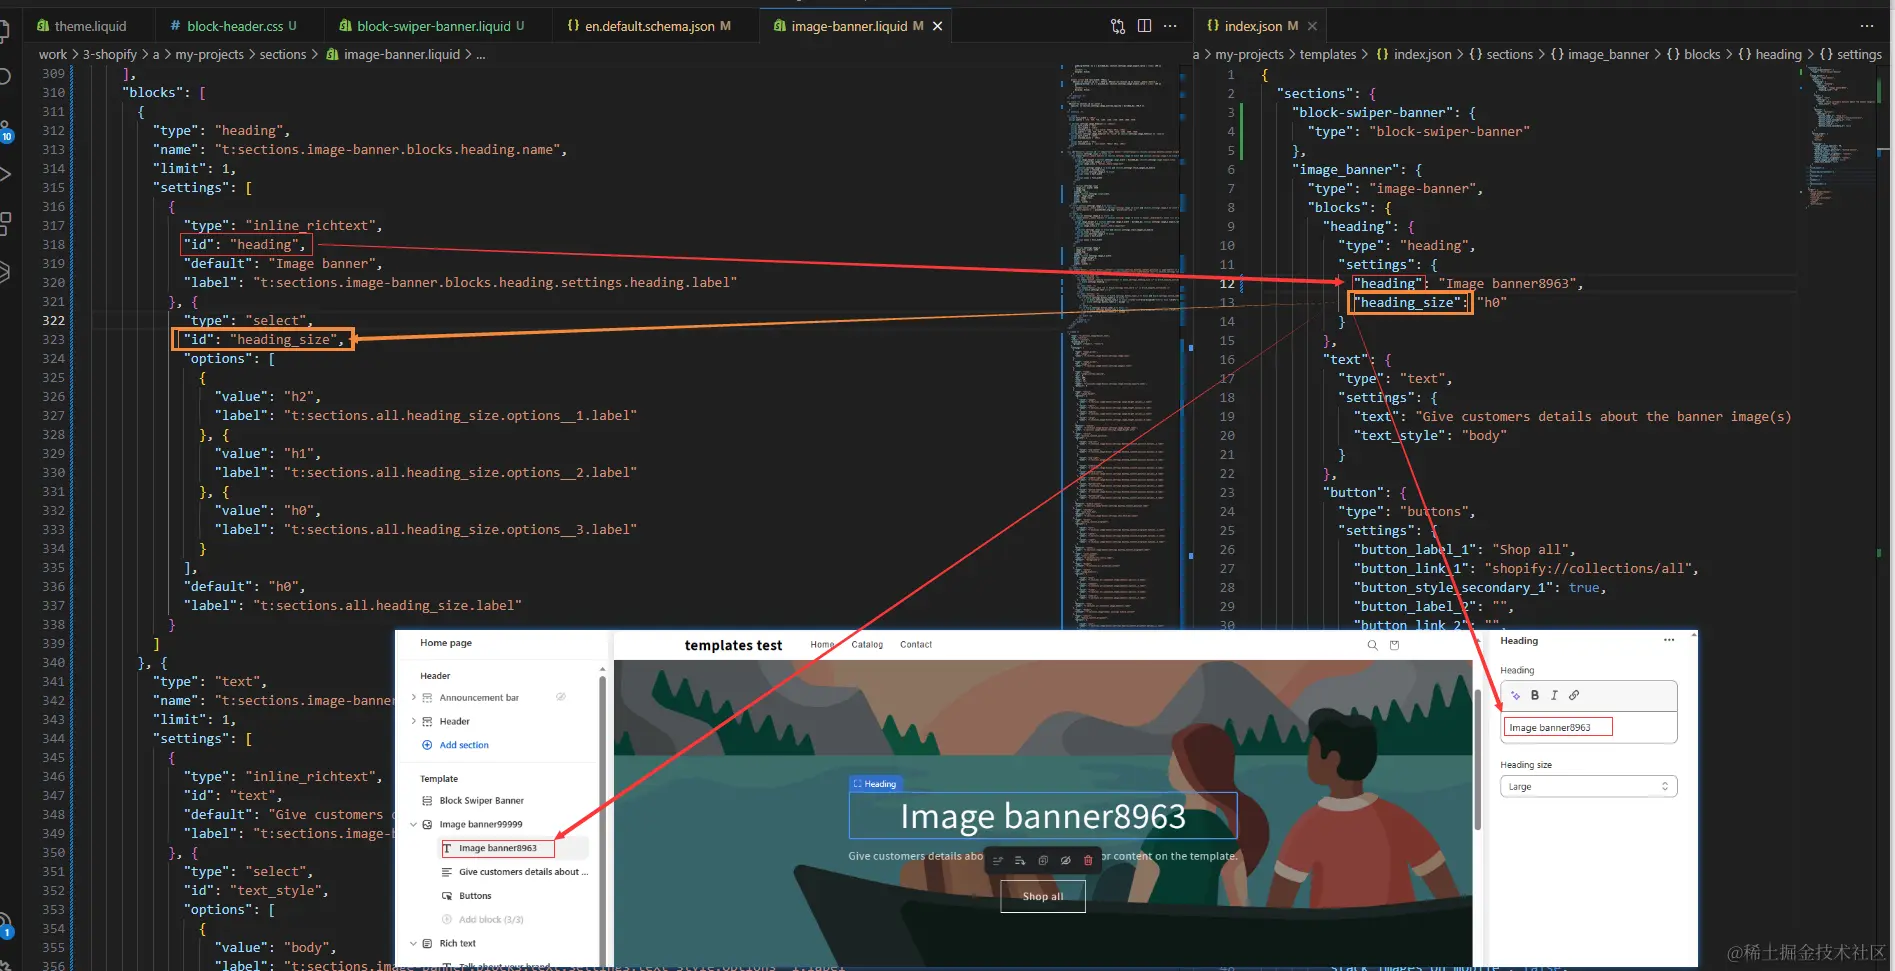Click my-projects breadcrumb in left editor
The height and width of the screenshot is (971, 1895).
pos(209,54)
